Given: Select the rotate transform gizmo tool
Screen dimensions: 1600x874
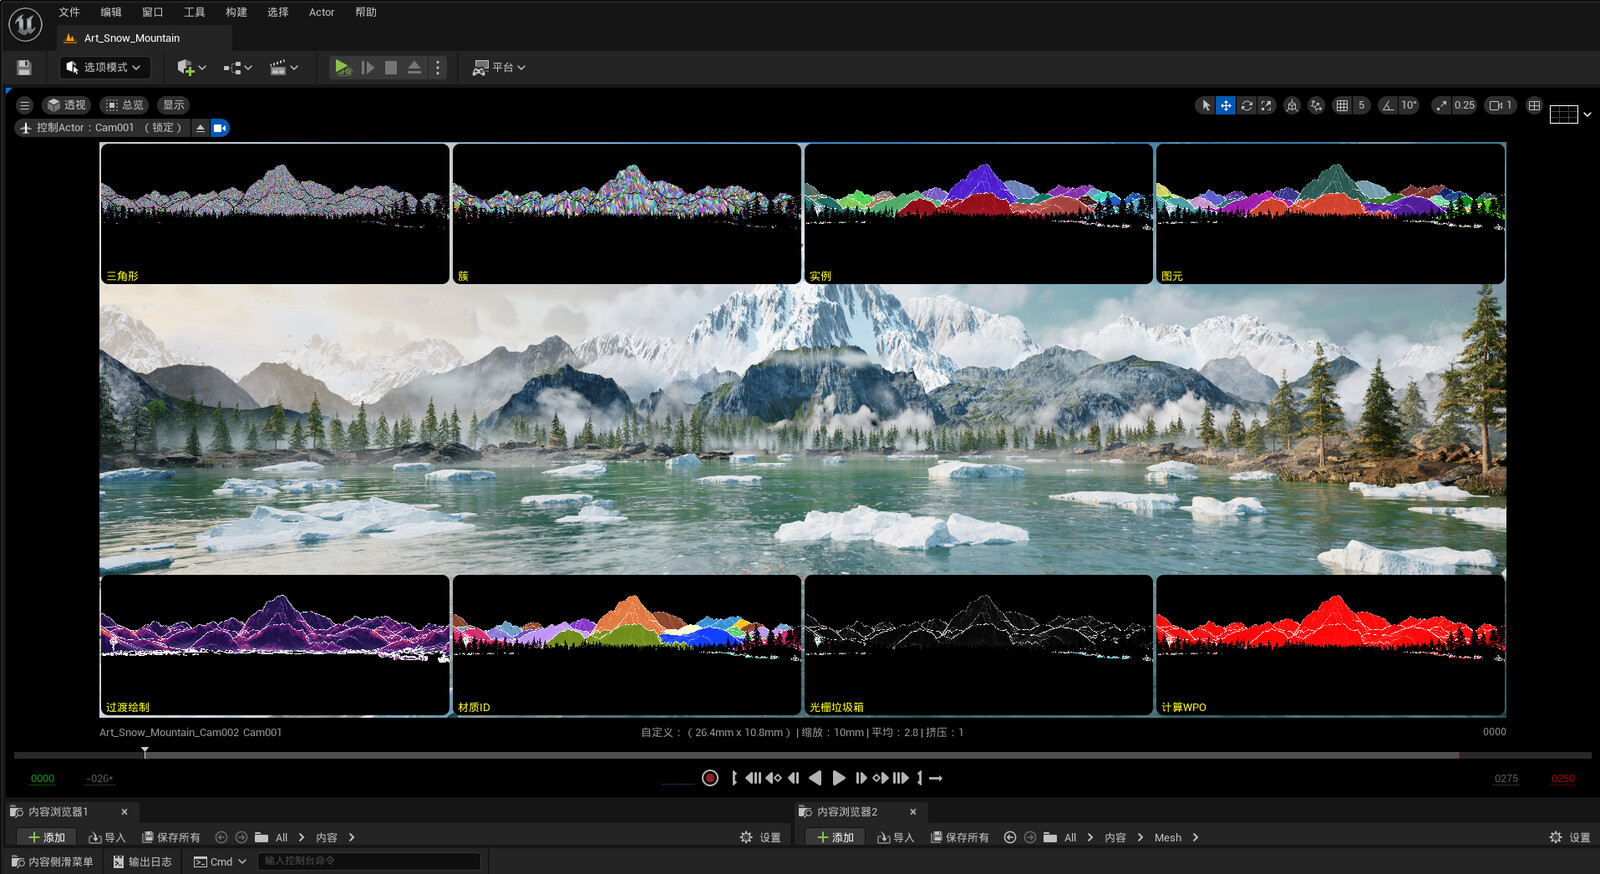Looking at the screenshot, I should (1246, 105).
